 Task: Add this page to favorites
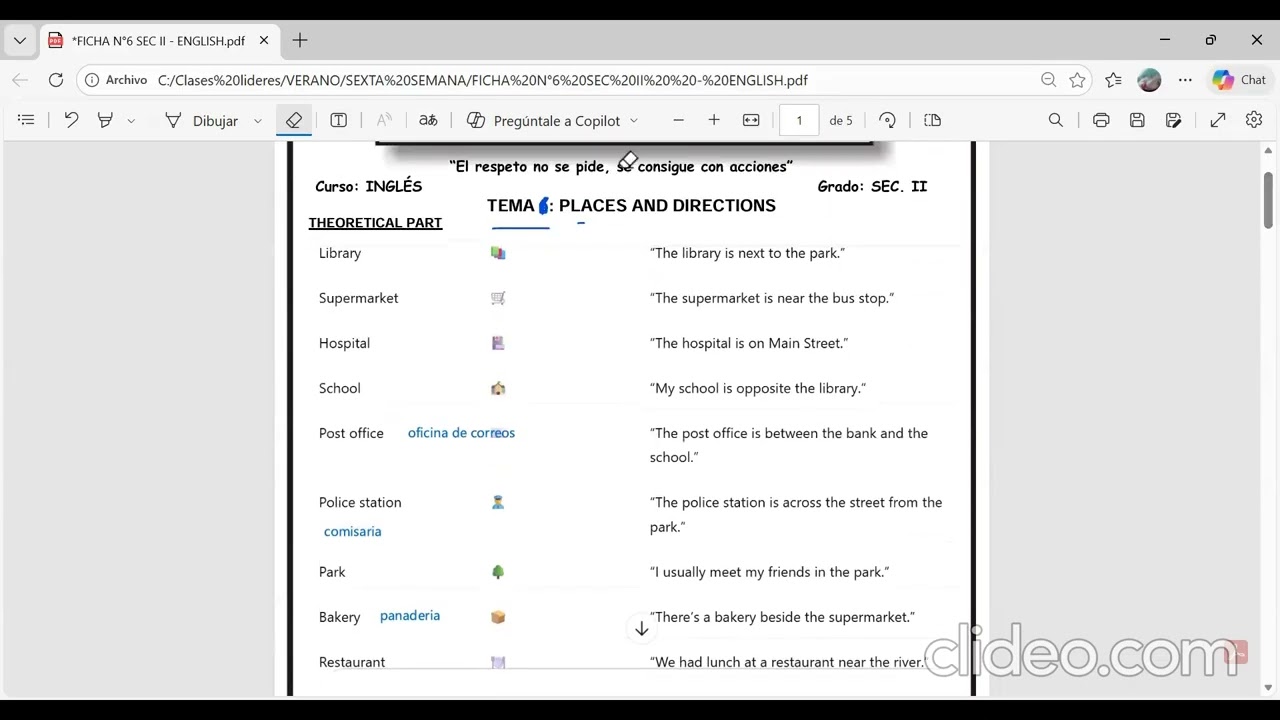click(x=1077, y=80)
